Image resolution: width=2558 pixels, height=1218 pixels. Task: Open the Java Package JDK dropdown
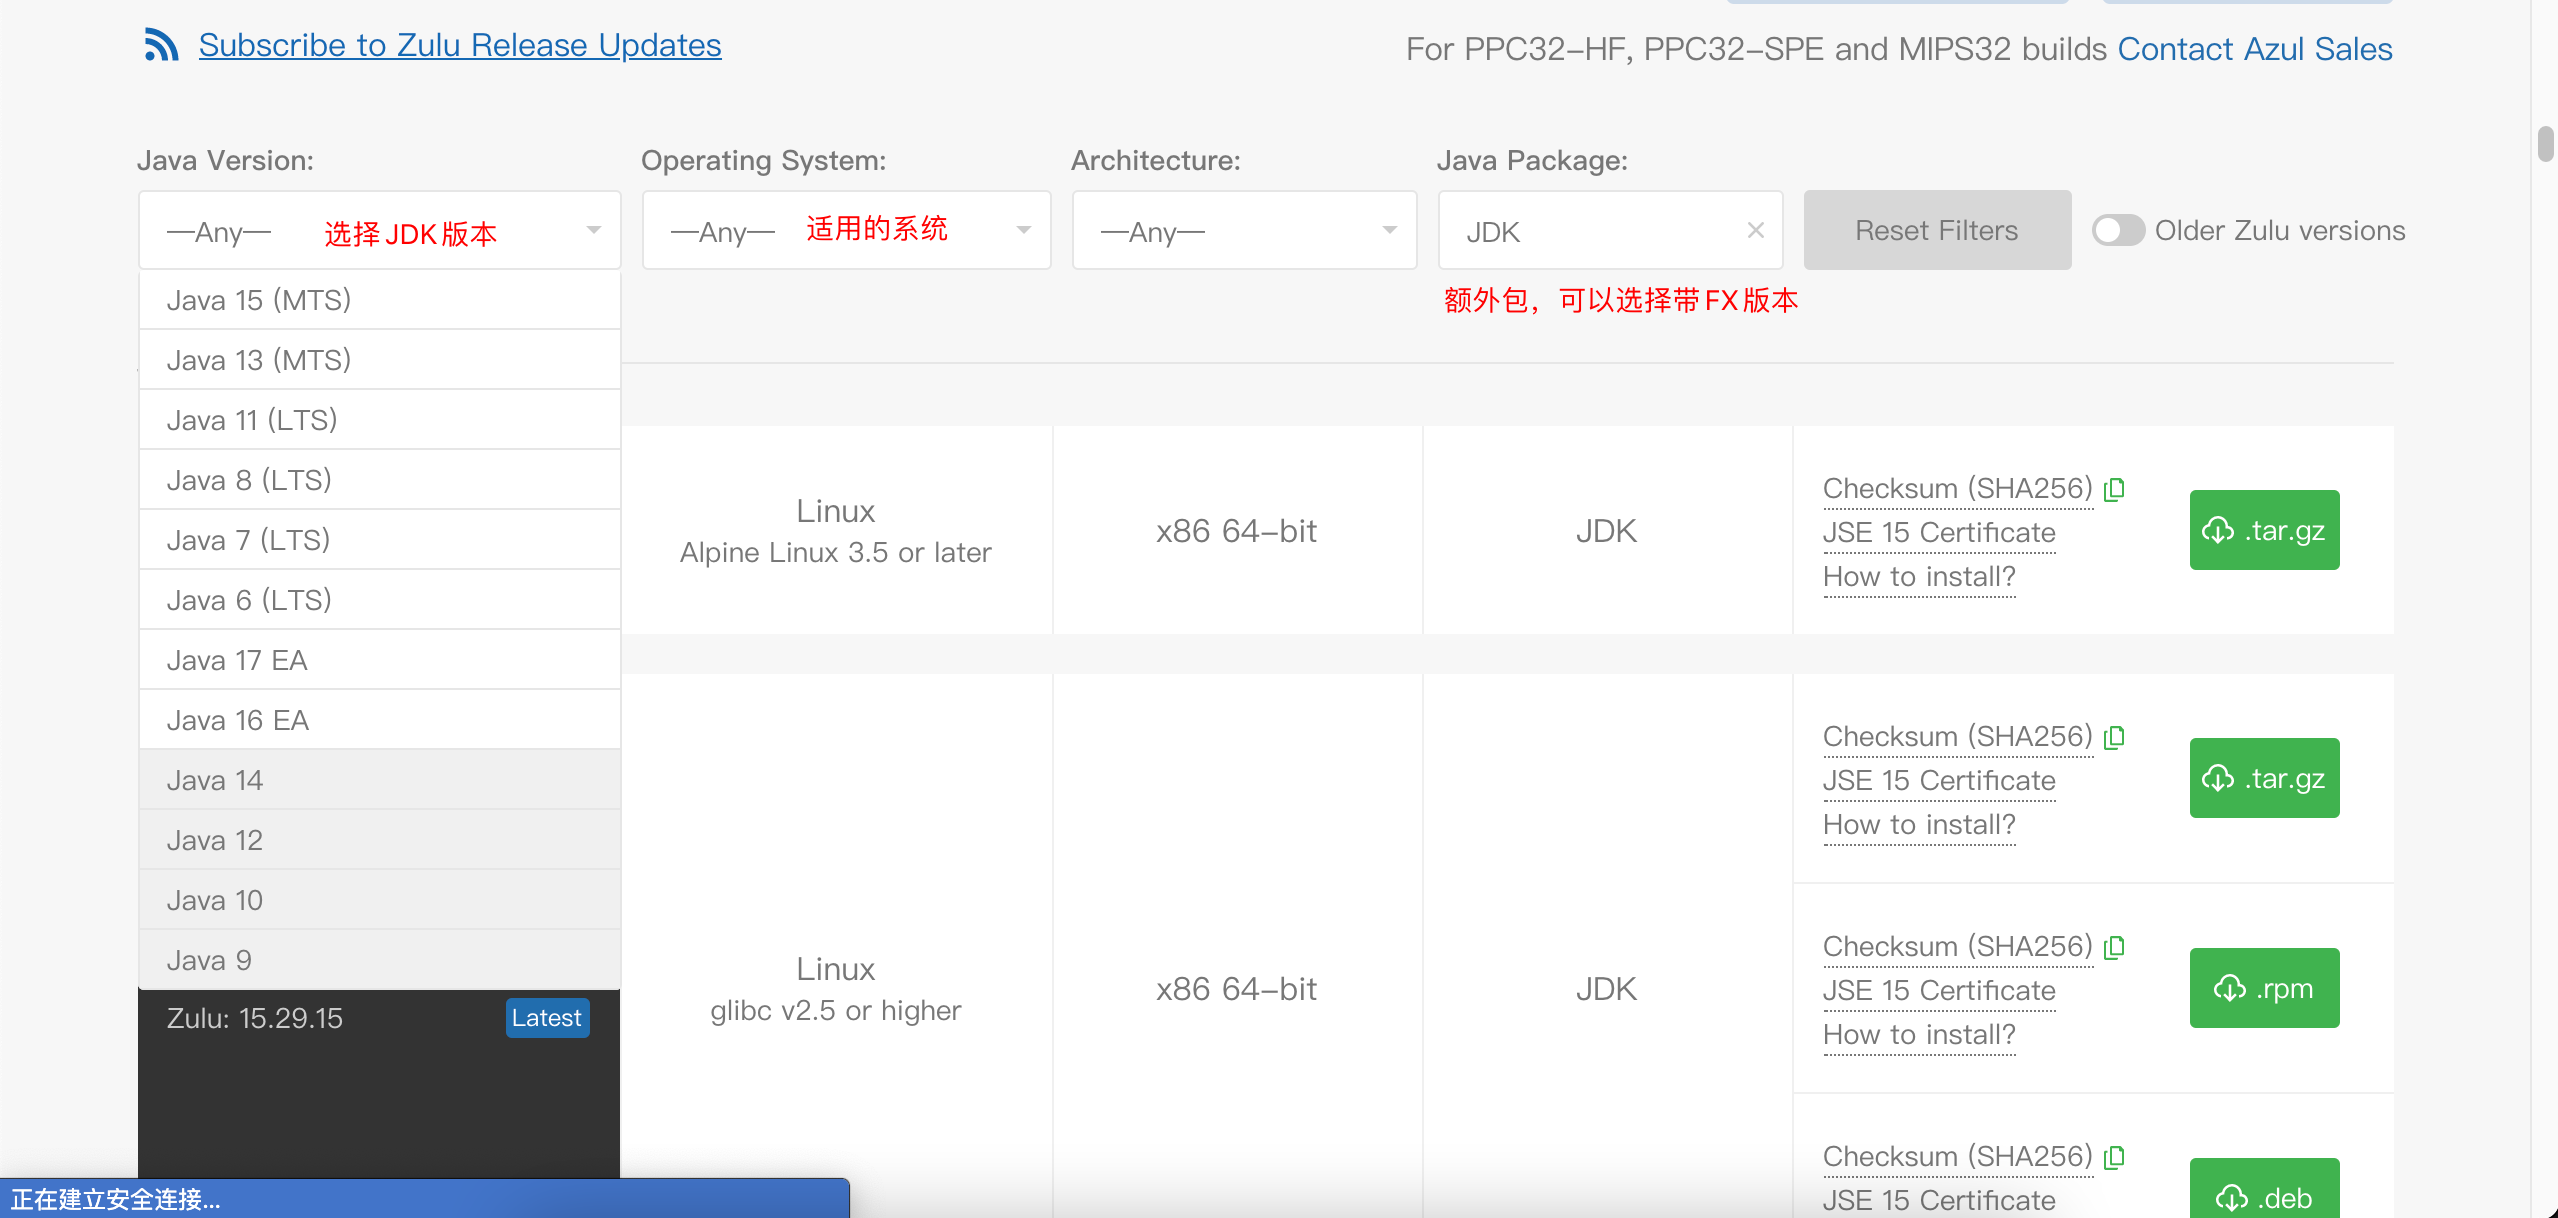coord(1610,230)
